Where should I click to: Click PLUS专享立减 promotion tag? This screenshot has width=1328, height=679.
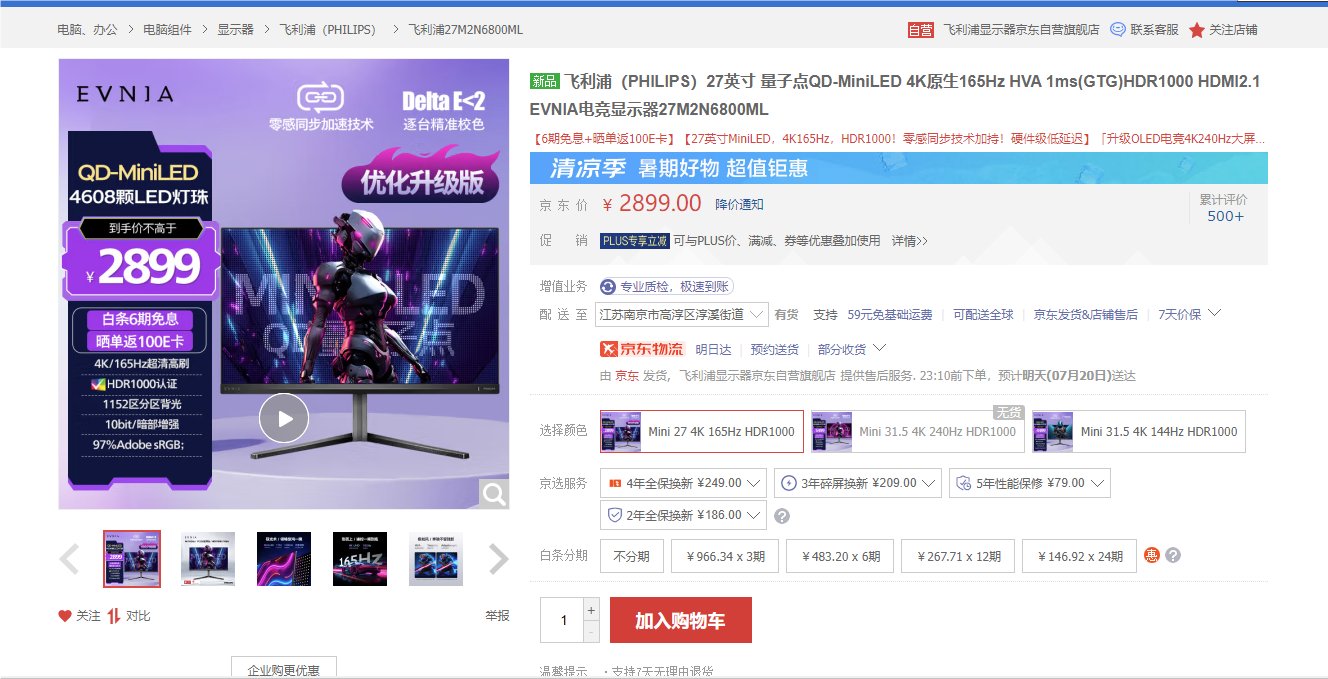coord(634,241)
